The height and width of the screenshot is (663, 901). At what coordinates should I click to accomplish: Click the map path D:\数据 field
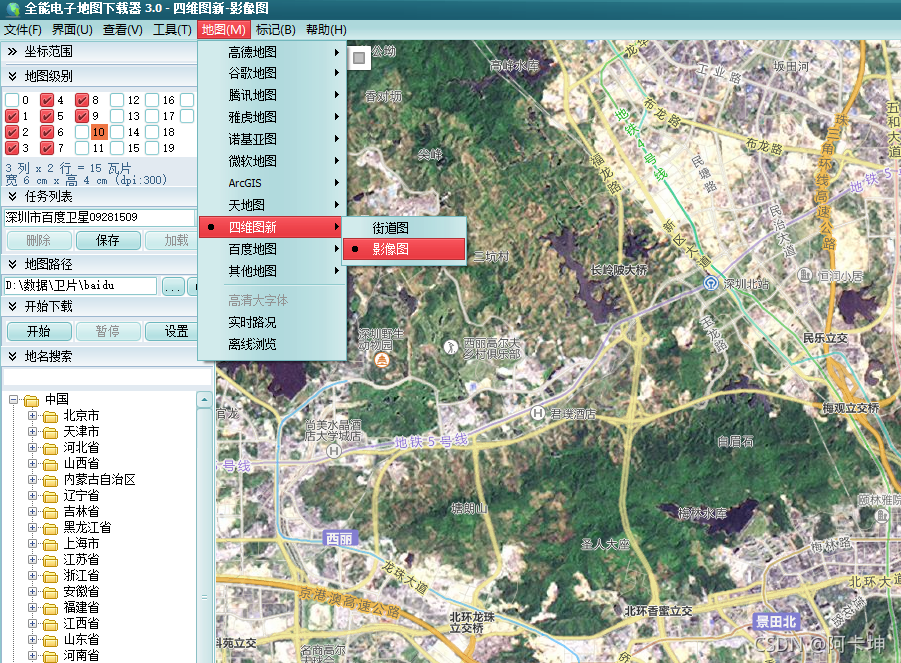point(80,286)
